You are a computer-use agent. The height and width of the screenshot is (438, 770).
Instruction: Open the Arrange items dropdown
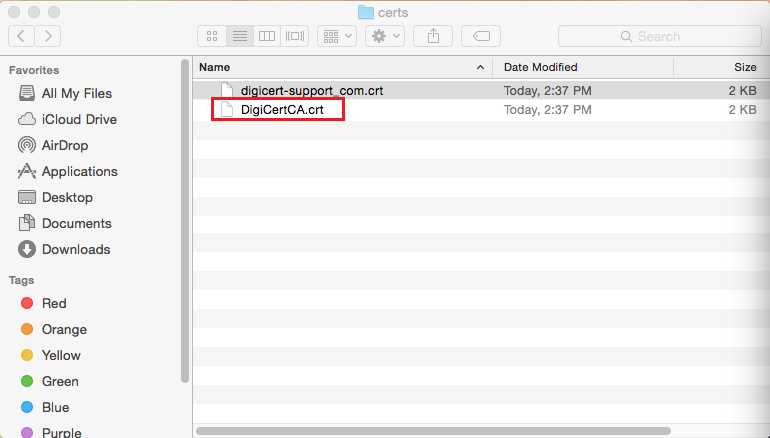point(336,36)
